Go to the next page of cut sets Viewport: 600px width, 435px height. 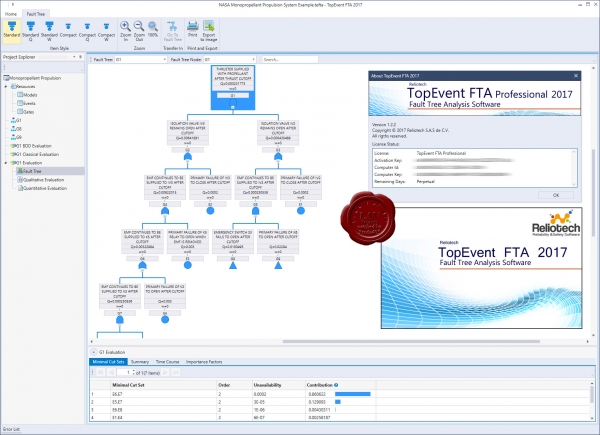tap(165, 372)
